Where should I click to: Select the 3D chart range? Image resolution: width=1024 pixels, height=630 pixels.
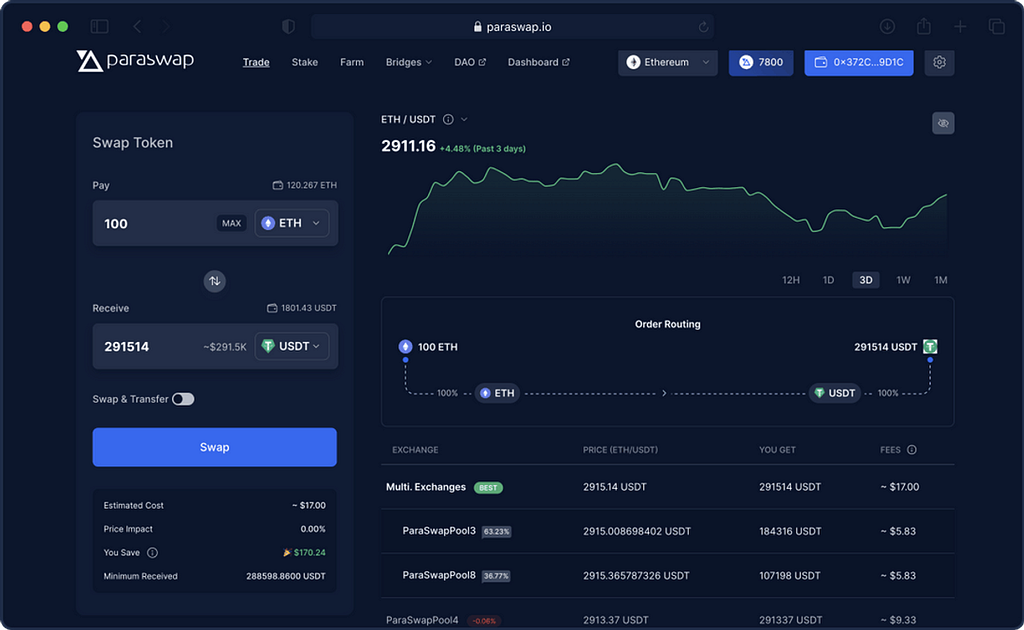pyautogui.click(x=865, y=280)
